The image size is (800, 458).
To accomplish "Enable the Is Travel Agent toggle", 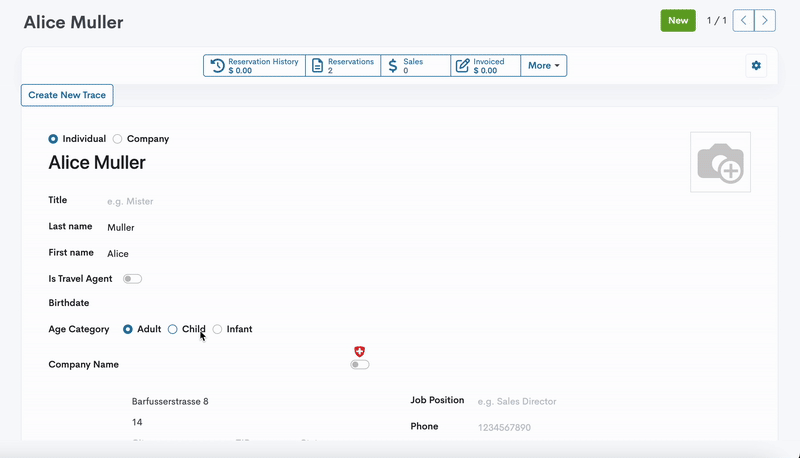I will (132, 279).
